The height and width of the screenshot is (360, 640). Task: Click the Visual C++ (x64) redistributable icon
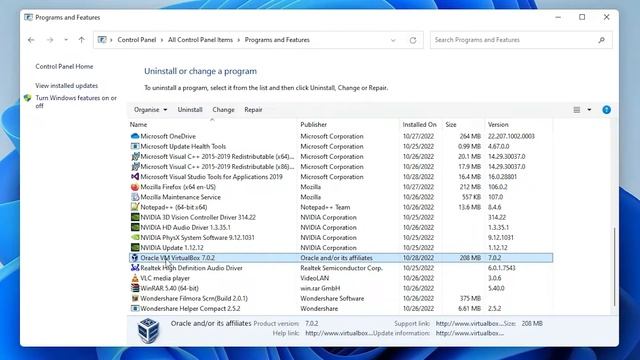pyautogui.click(x=135, y=157)
